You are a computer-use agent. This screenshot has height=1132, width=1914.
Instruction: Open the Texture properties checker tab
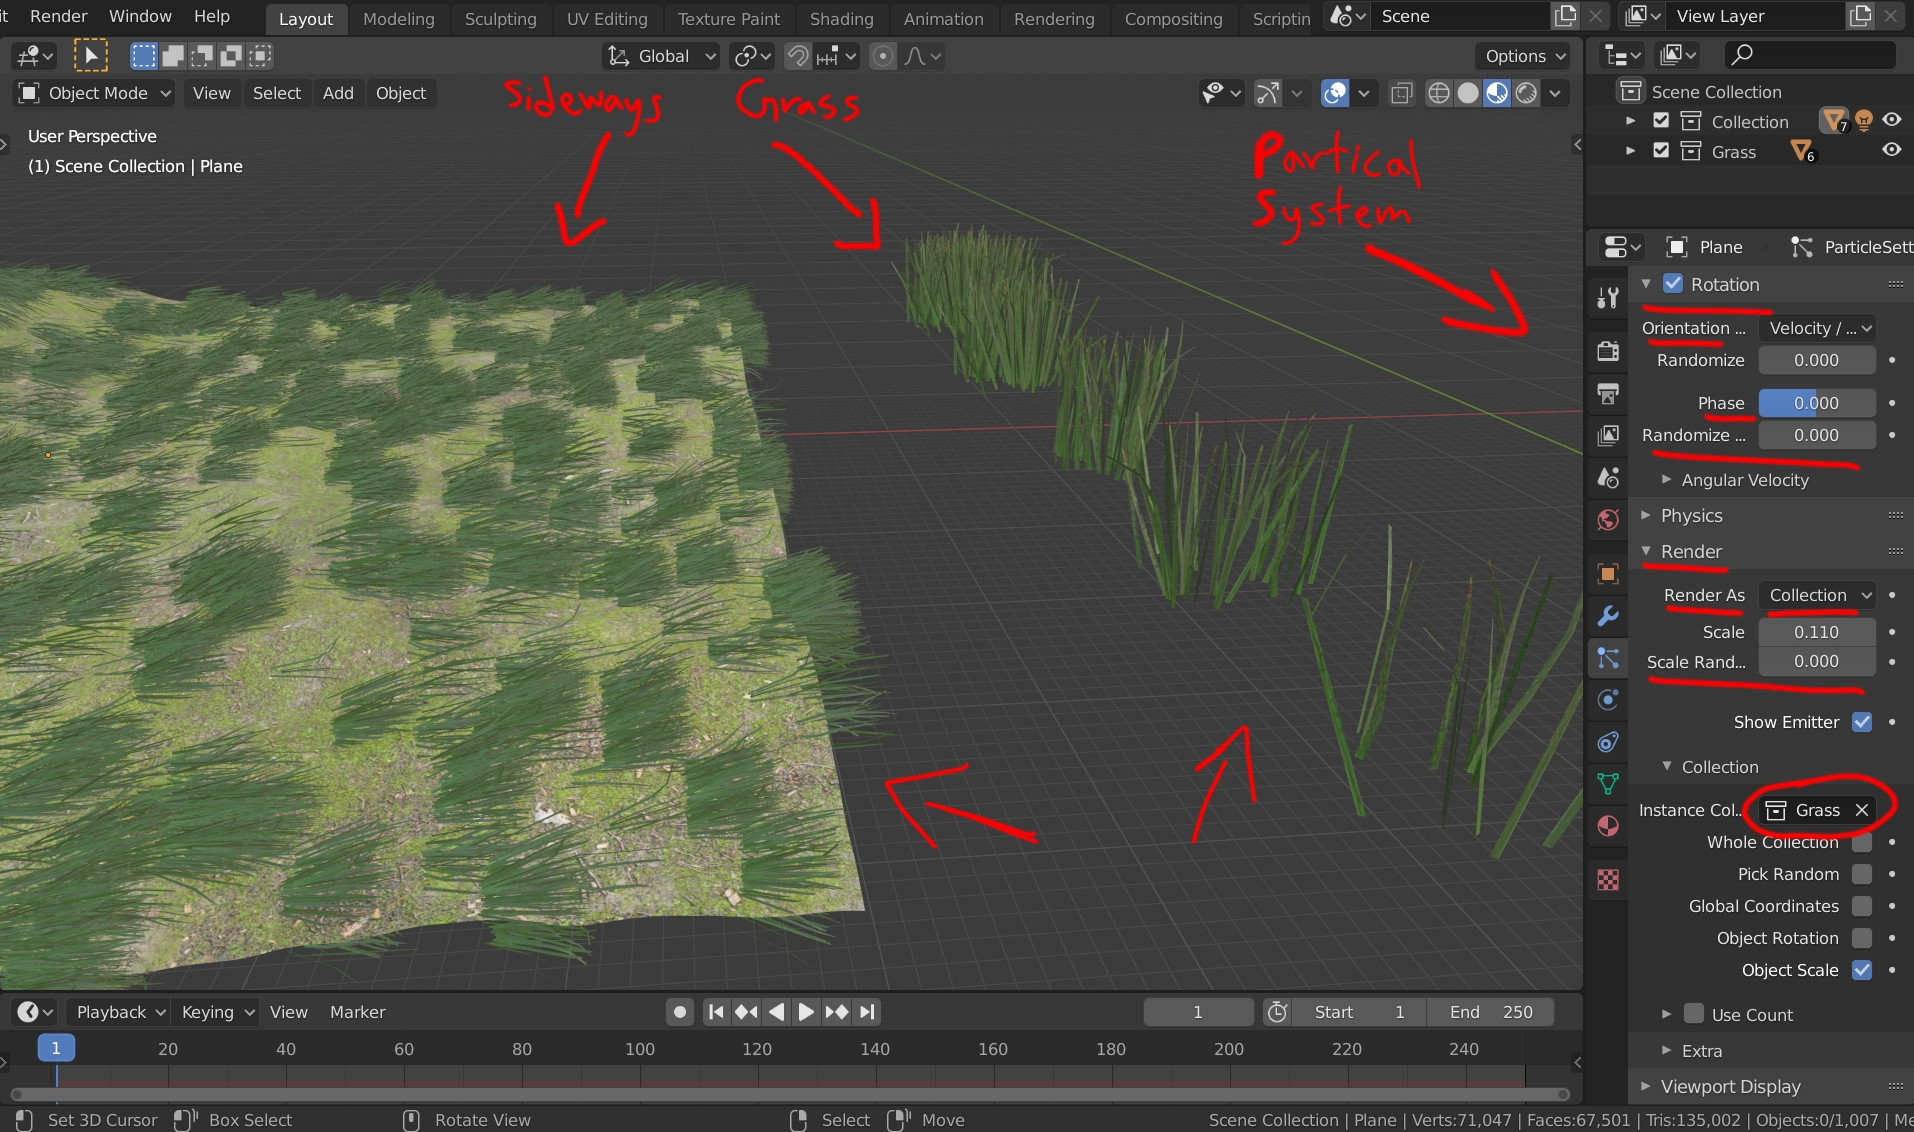tap(1608, 880)
